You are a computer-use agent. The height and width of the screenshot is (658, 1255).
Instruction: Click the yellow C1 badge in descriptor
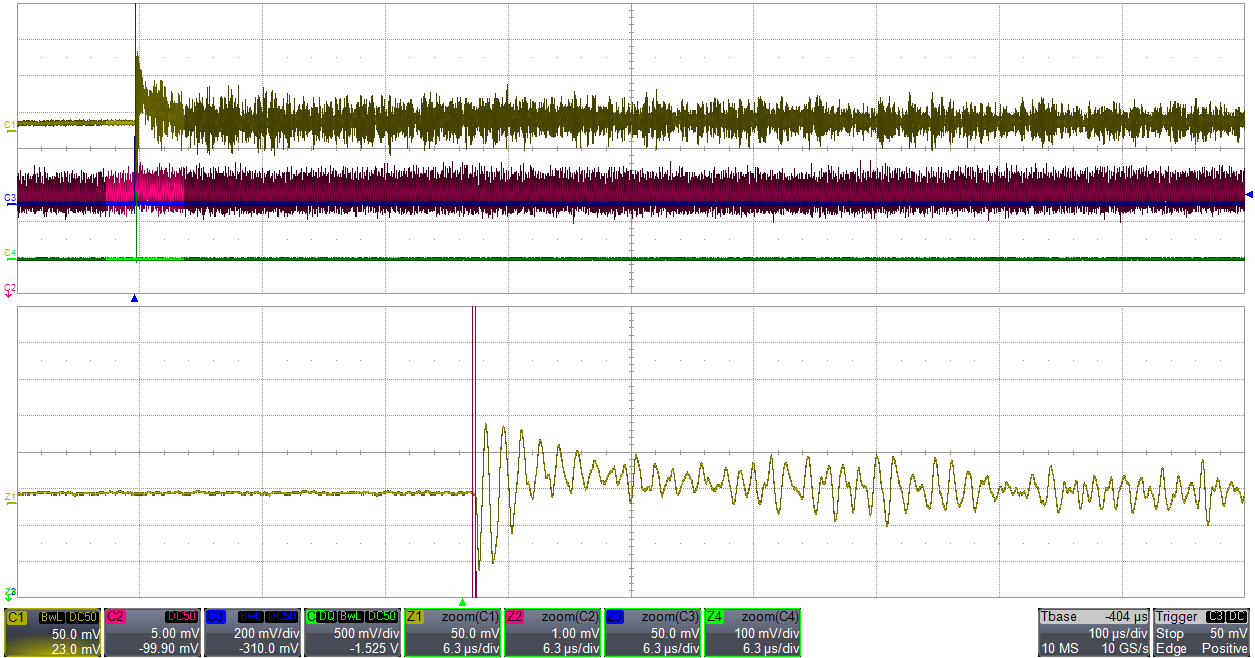click(15, 618)
